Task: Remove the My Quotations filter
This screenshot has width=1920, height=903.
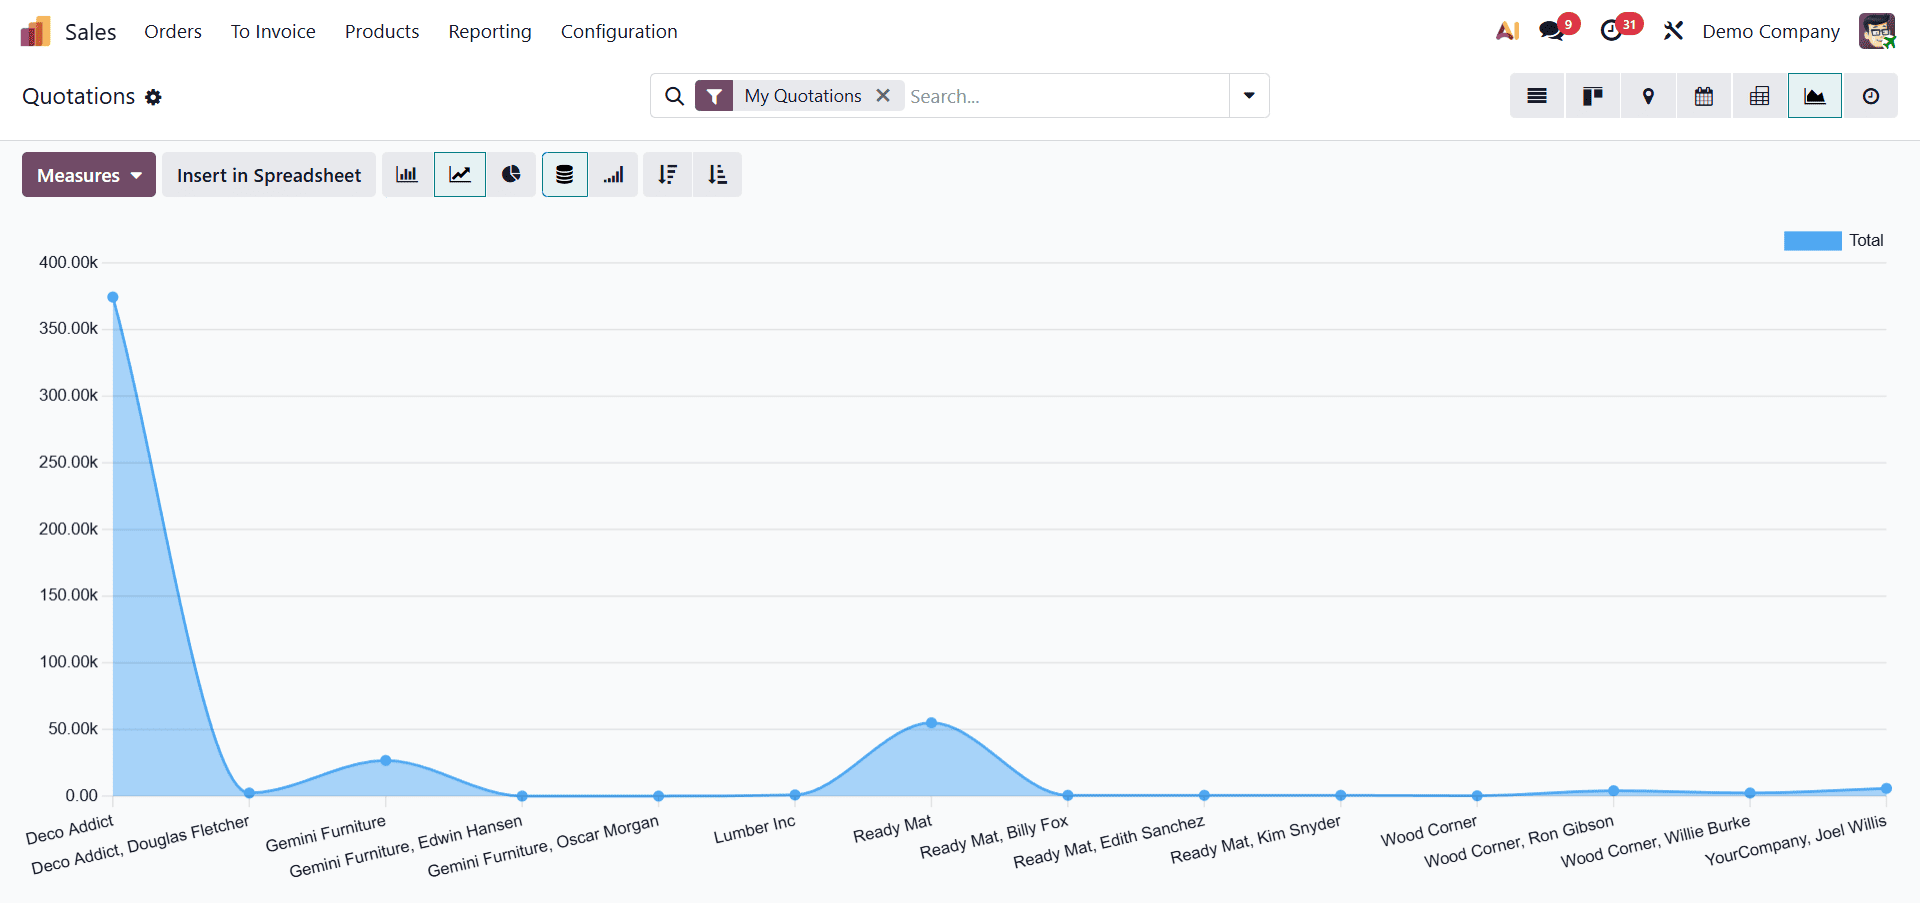Action: pyautogui.click(x=884, y=95)
